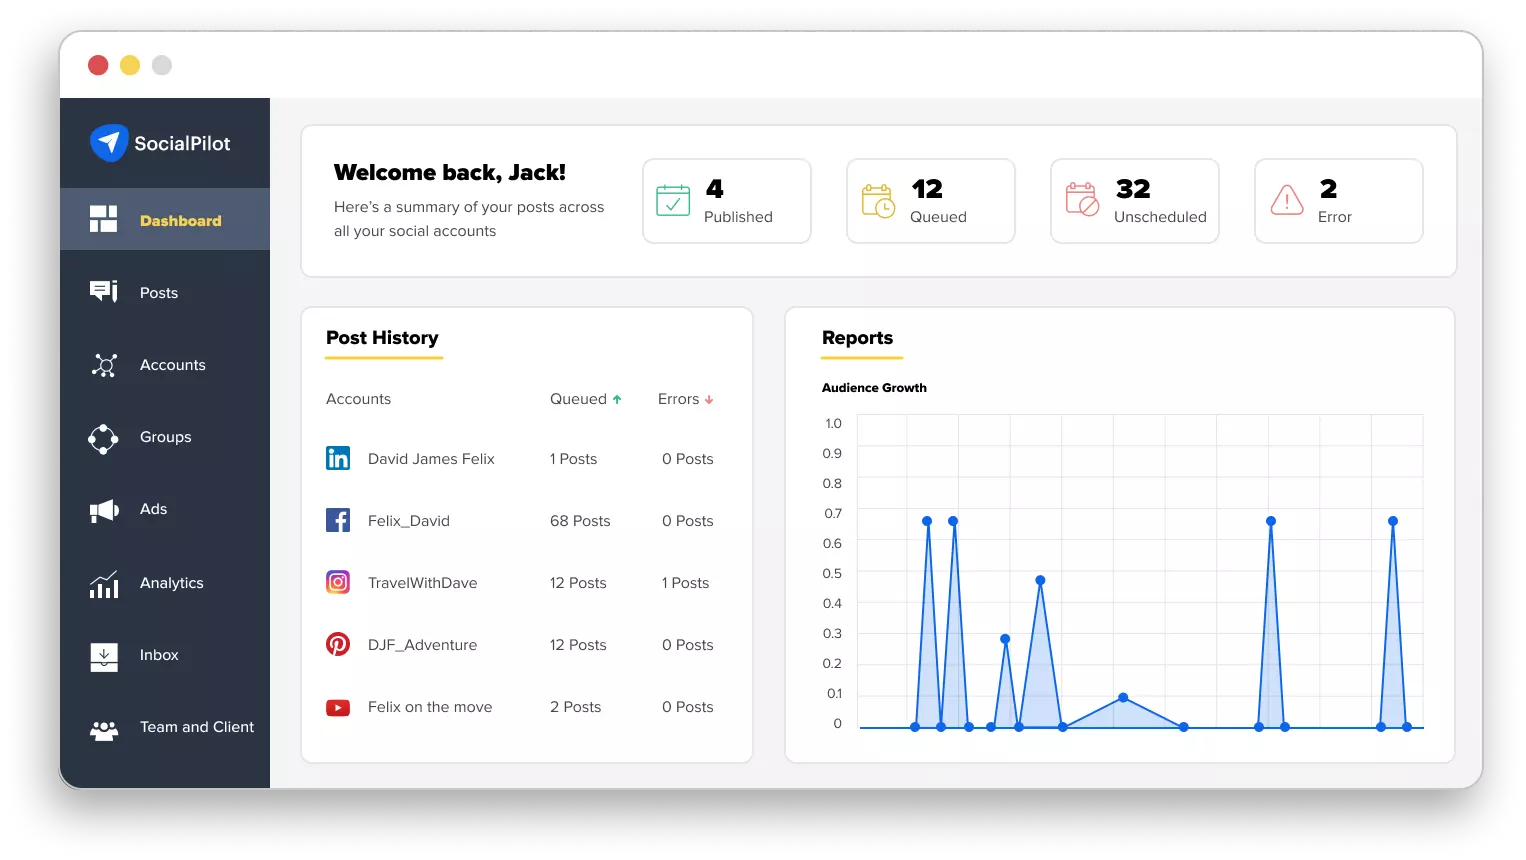Click the SocialPilot paper-plane logo
The height and width of the screenshot is (860, 1526).
tap(110, 143)
